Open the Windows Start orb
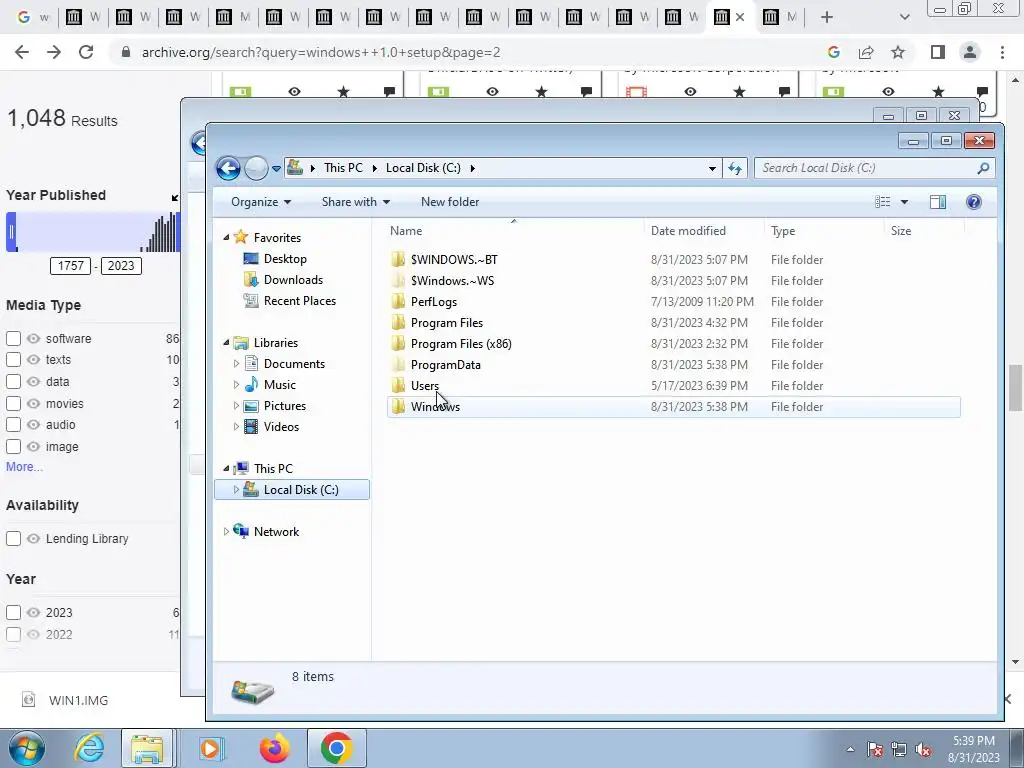 (27, 748)
